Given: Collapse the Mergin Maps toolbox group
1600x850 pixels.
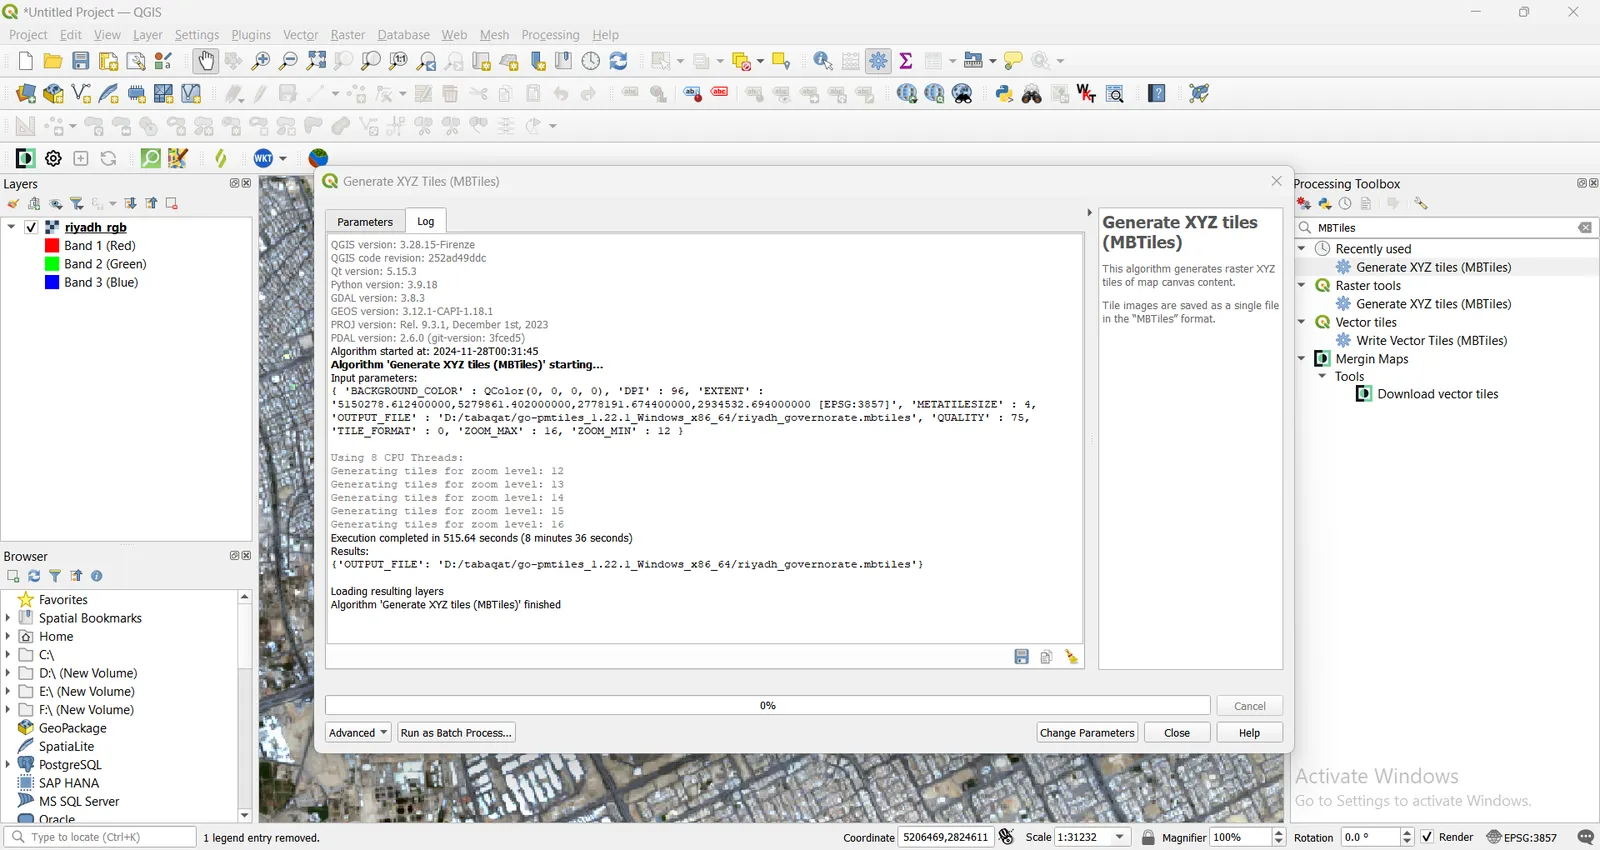Looking at the screenshot, I should (1302, 358).
